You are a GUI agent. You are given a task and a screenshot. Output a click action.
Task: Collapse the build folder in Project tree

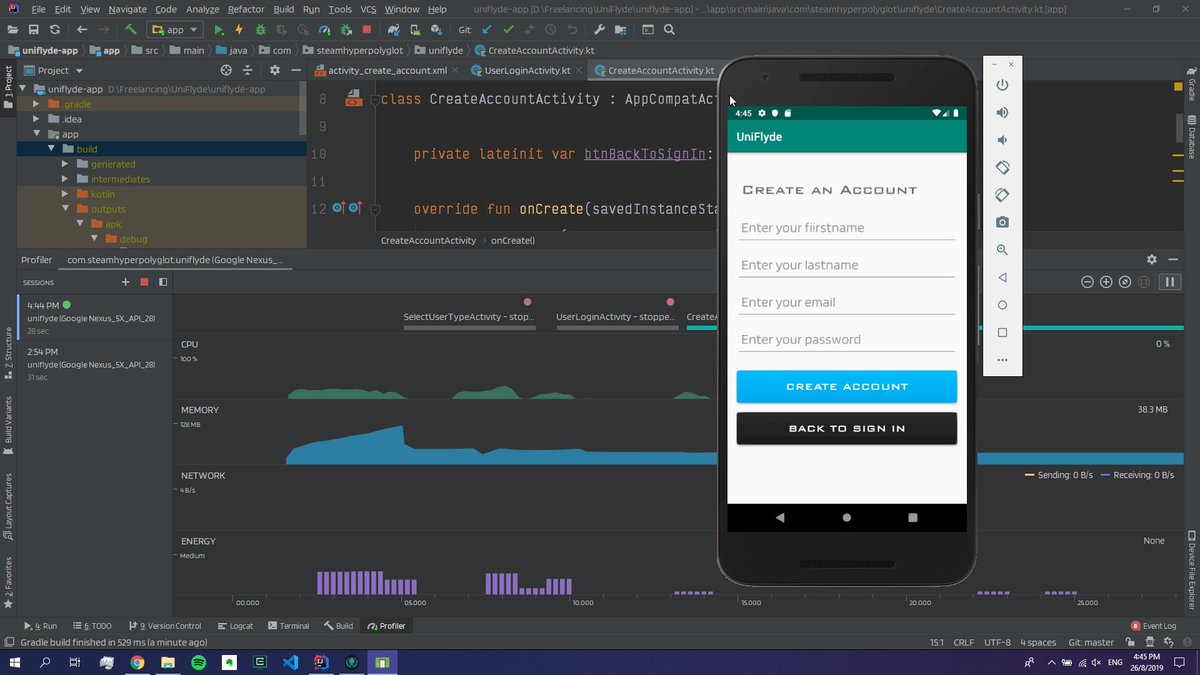[x=51, y=148]
